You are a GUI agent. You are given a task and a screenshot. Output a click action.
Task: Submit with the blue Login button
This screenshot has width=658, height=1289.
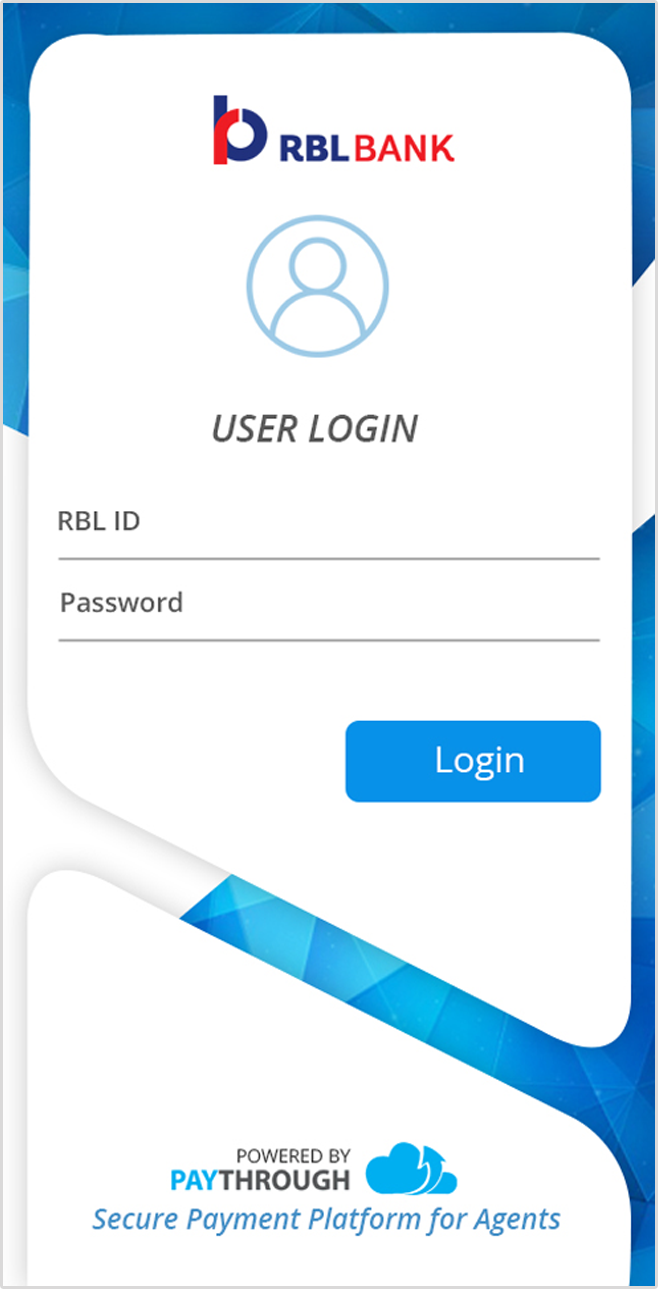tap(473, 761)
